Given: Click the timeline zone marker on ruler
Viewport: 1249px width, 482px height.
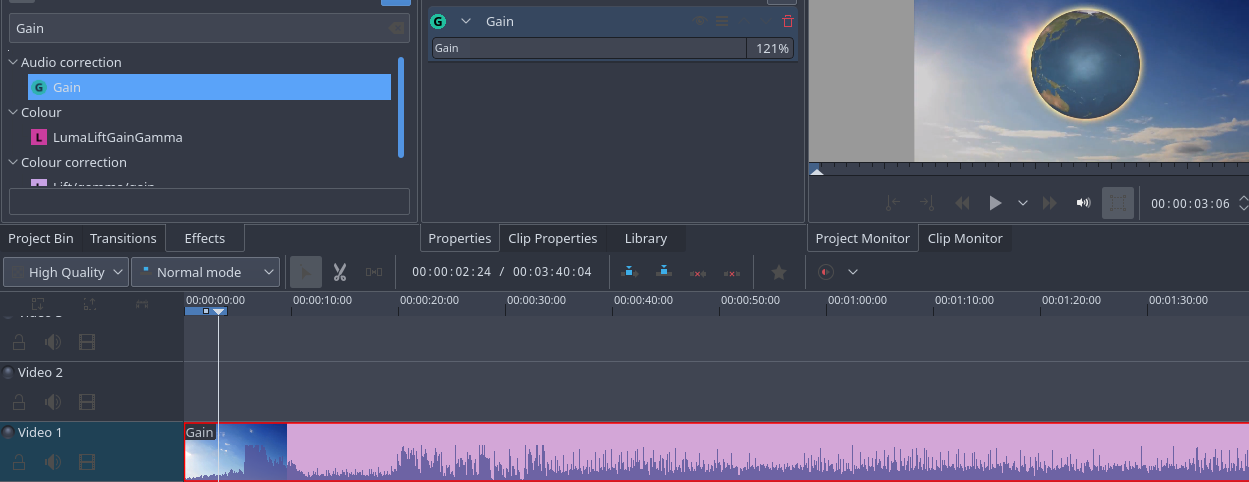Looking at the screenshot, I should click(x=206, y=312).
